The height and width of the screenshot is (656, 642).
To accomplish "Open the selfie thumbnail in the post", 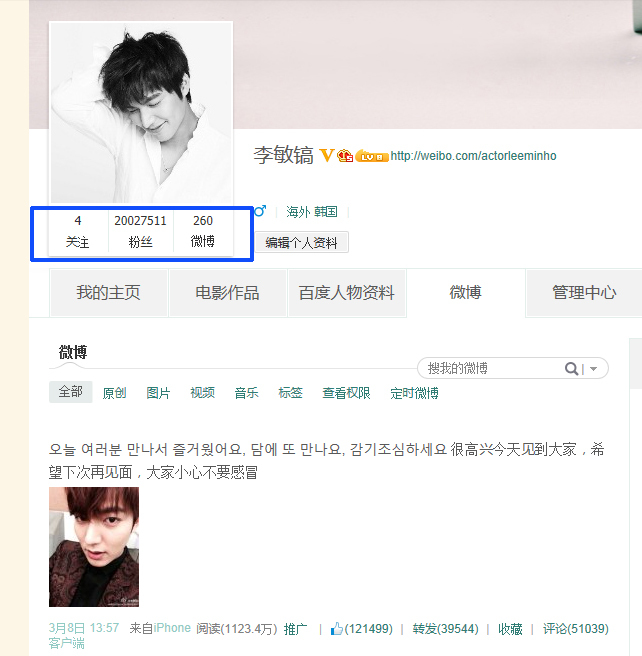I will pos(94,547).
